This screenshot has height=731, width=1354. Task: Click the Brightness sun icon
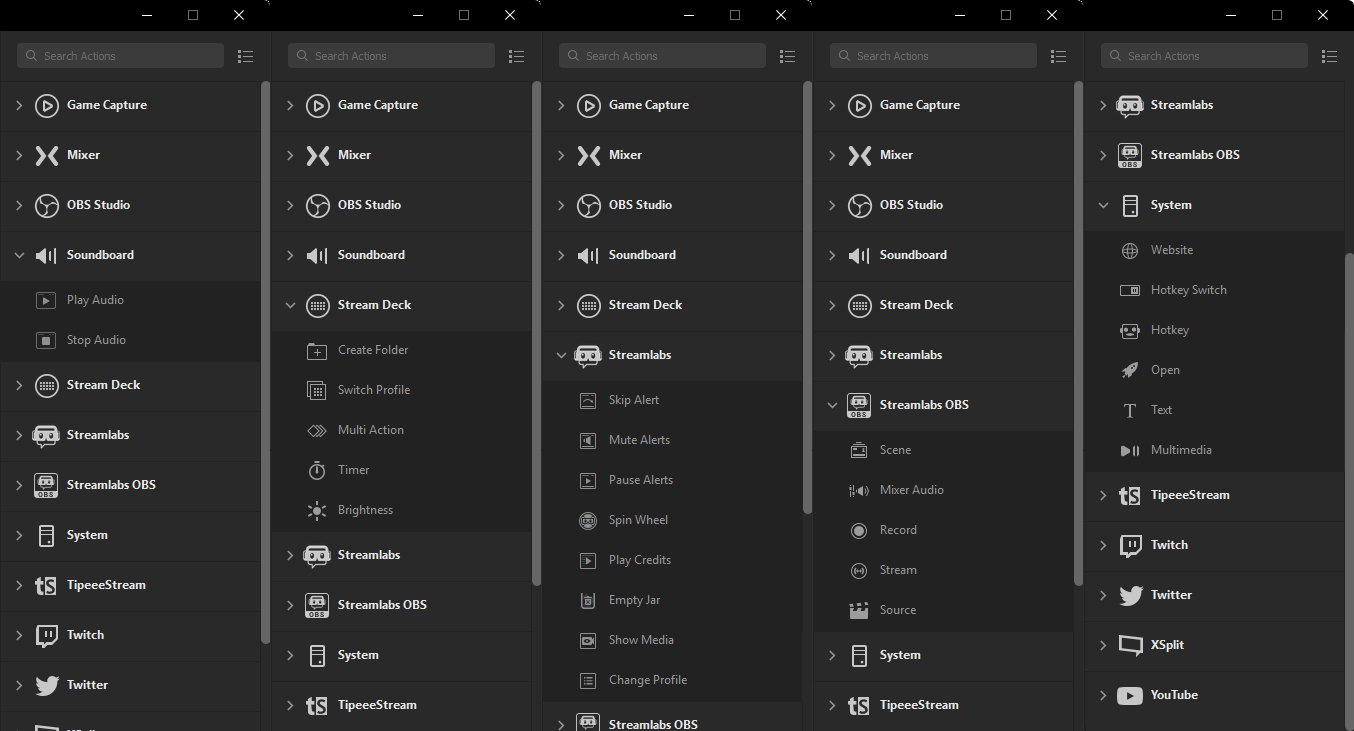[x=317, y=510]
